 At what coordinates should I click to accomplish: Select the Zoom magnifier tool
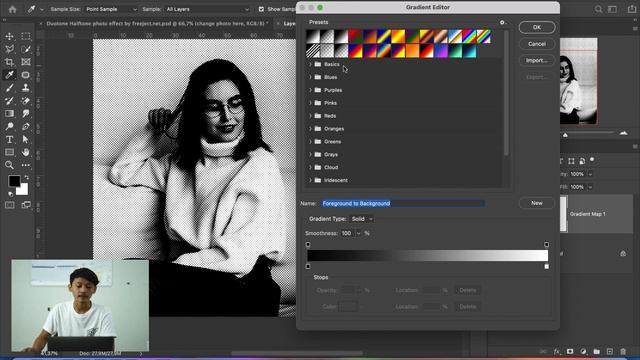[x=9, y=165]
